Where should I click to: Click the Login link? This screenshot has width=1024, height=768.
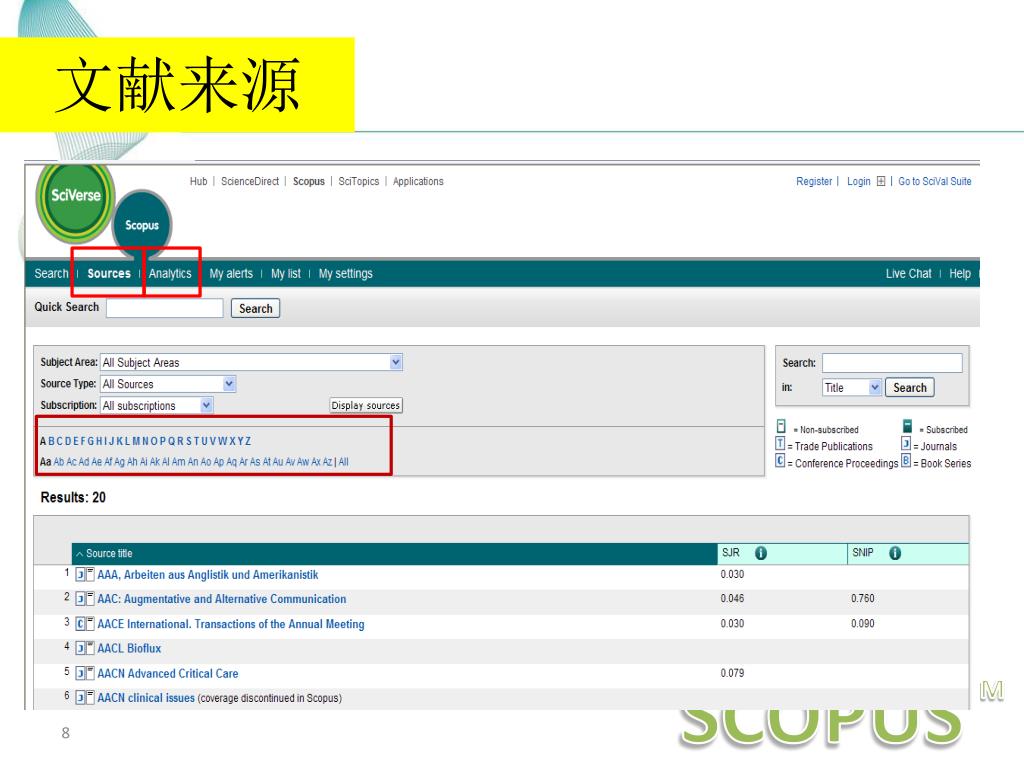(859, 182)
